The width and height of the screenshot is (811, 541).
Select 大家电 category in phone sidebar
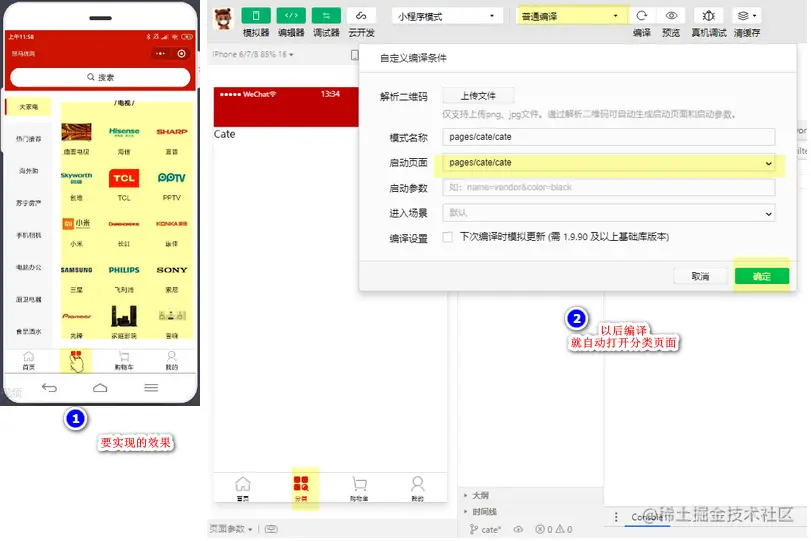[x=28, y=107]
